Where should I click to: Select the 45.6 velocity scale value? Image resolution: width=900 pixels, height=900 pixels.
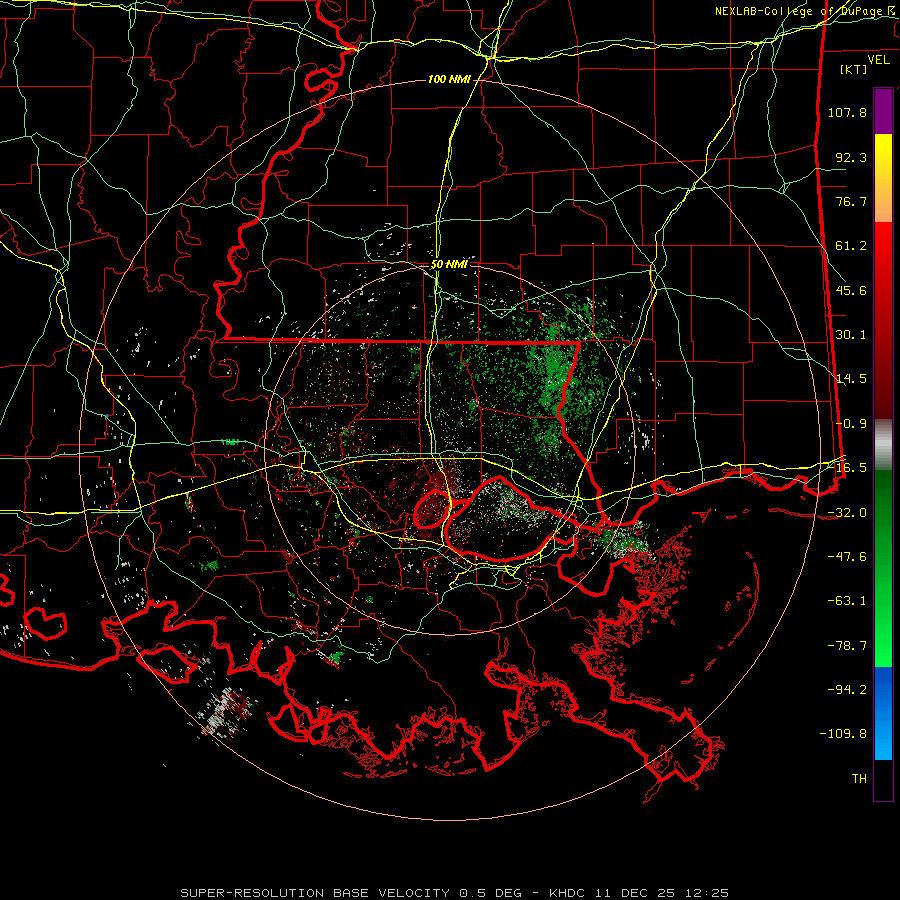click(851, 290)
